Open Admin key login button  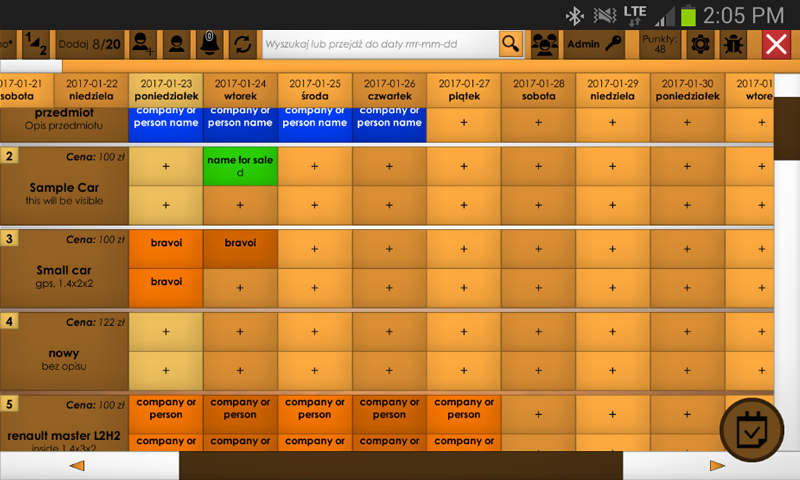(594, 44)
